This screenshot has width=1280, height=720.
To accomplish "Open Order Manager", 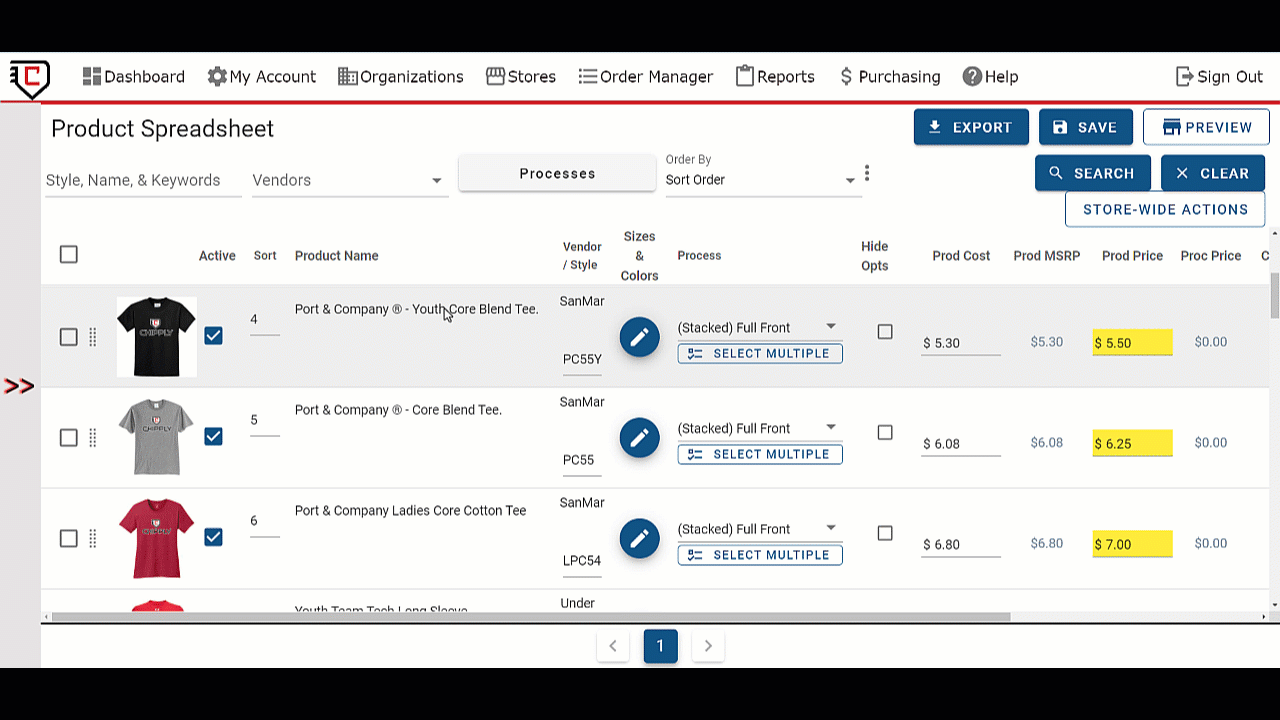I will pos(646,76).
